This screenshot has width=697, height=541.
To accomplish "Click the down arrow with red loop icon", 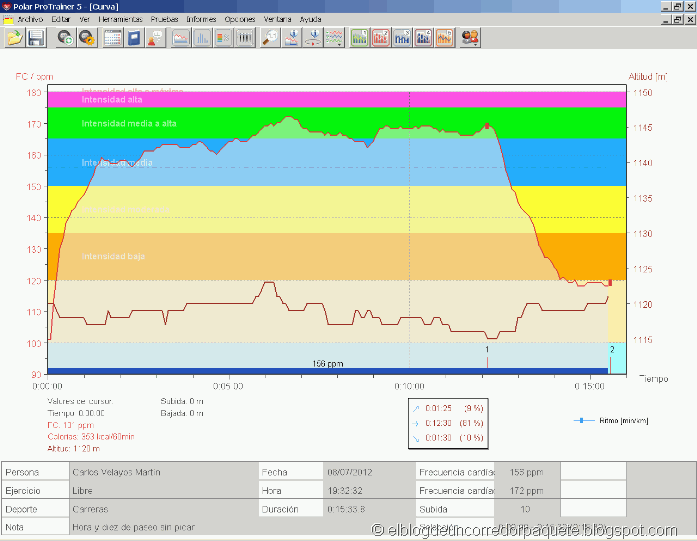I will (313, 38).
